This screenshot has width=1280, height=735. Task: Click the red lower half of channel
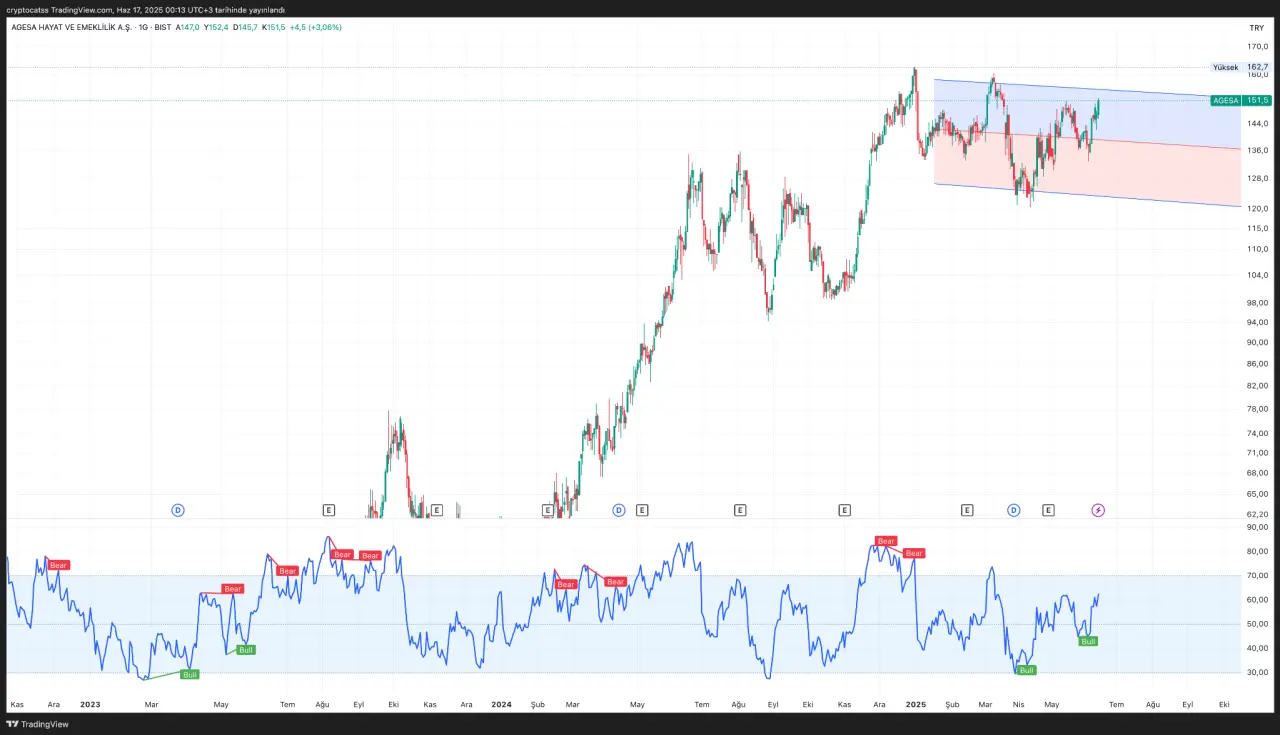tap(1150, 172)
